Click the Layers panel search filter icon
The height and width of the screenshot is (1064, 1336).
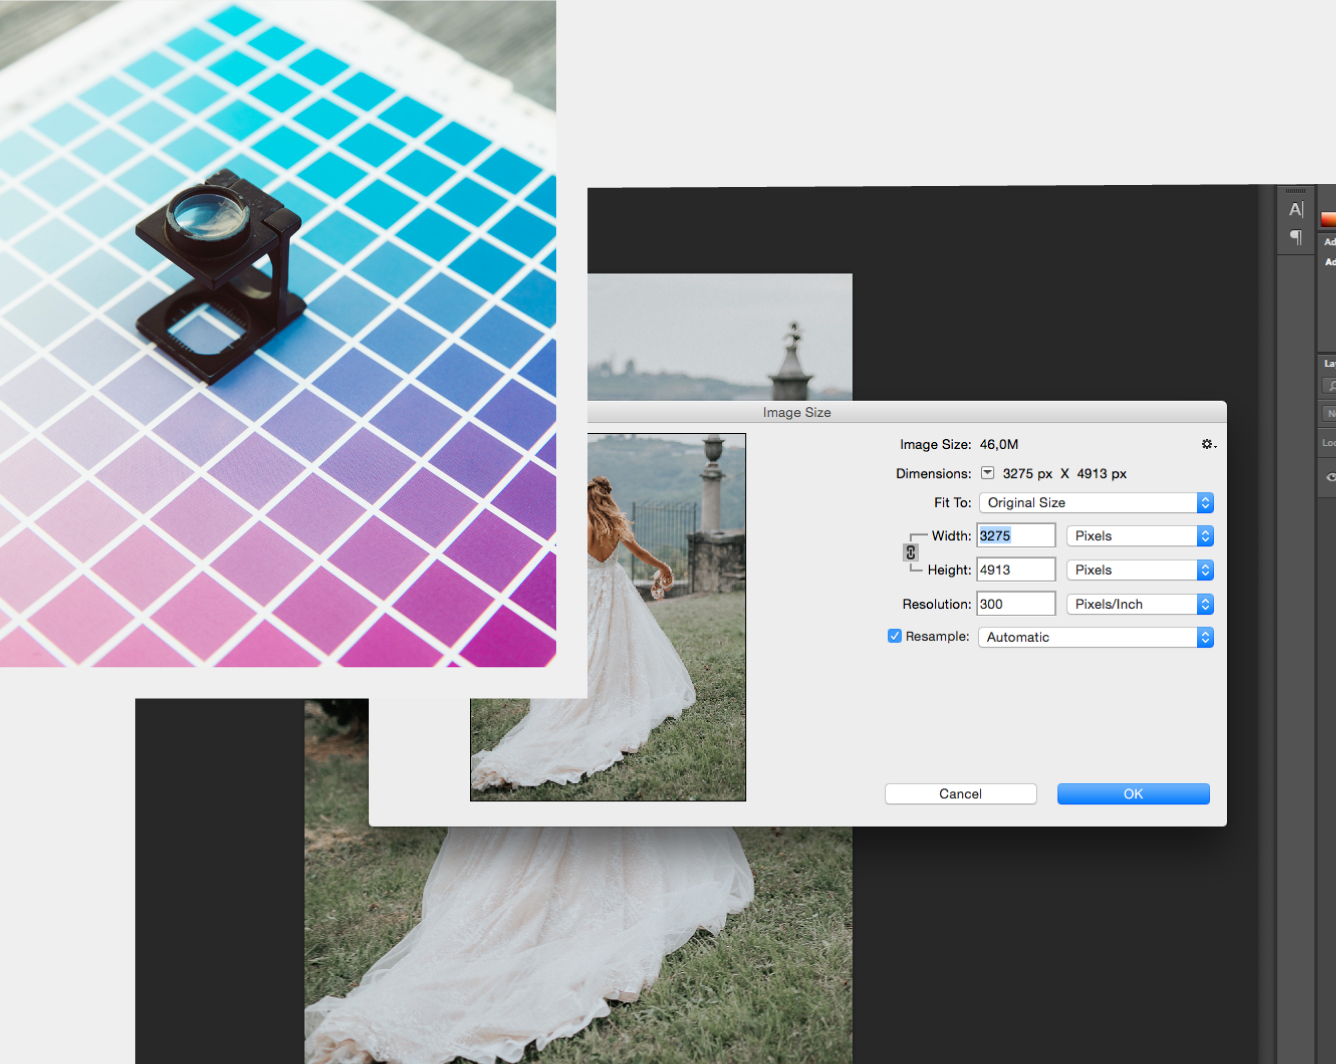[1330, 386]
